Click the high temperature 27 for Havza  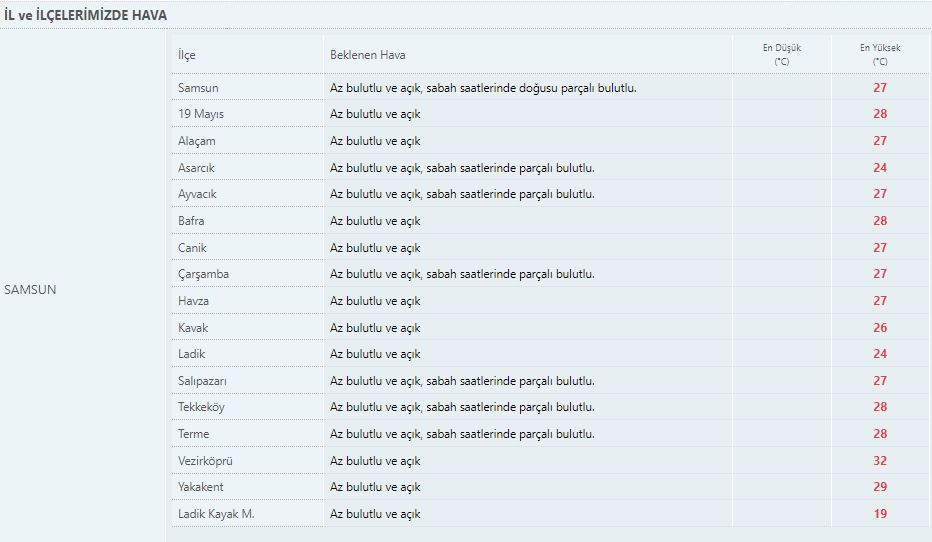click(880, 301)
